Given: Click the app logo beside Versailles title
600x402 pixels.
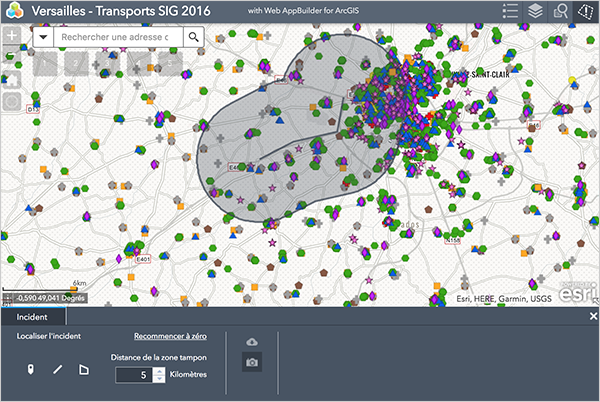Looking at the screenshot, I should click(x=15, y=11).
